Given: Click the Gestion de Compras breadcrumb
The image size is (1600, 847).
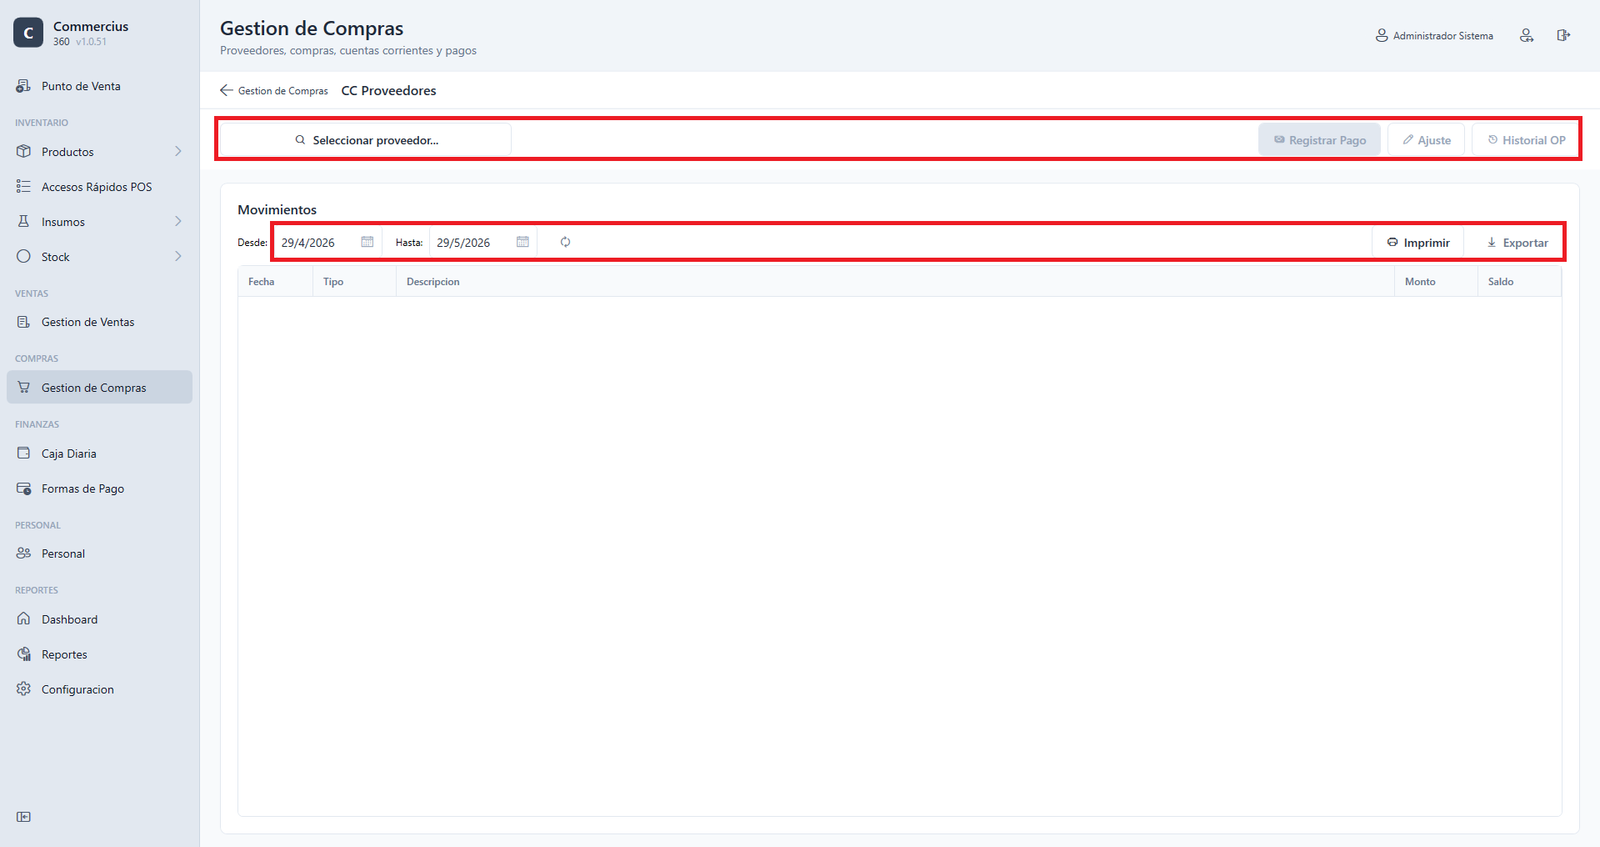Looking at the screenshot, I should (283, 91).
